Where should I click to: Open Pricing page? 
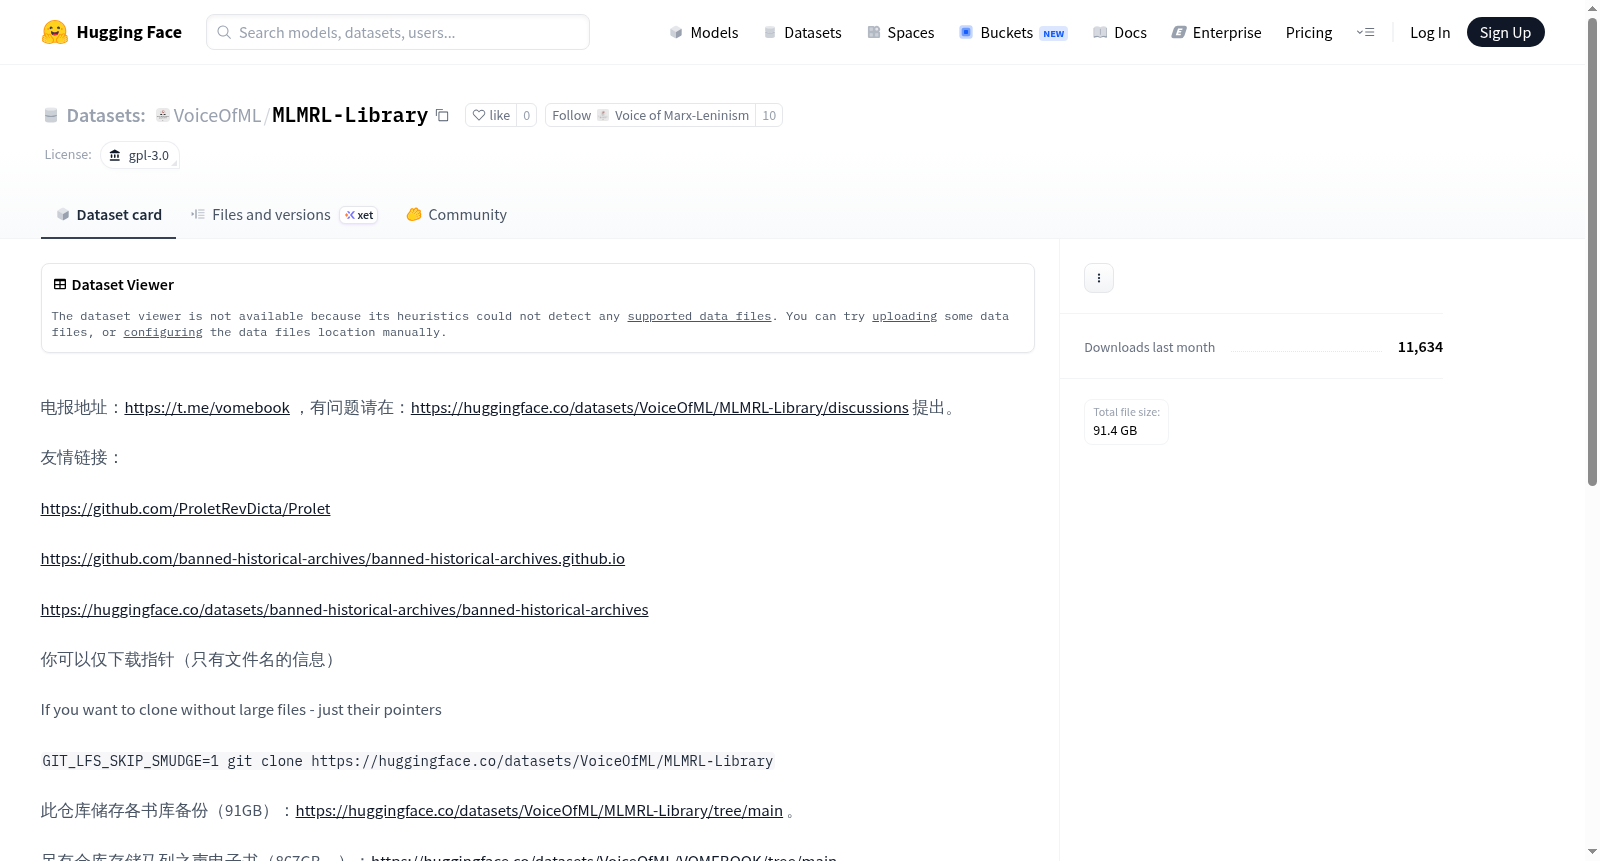coord(1309,32)
